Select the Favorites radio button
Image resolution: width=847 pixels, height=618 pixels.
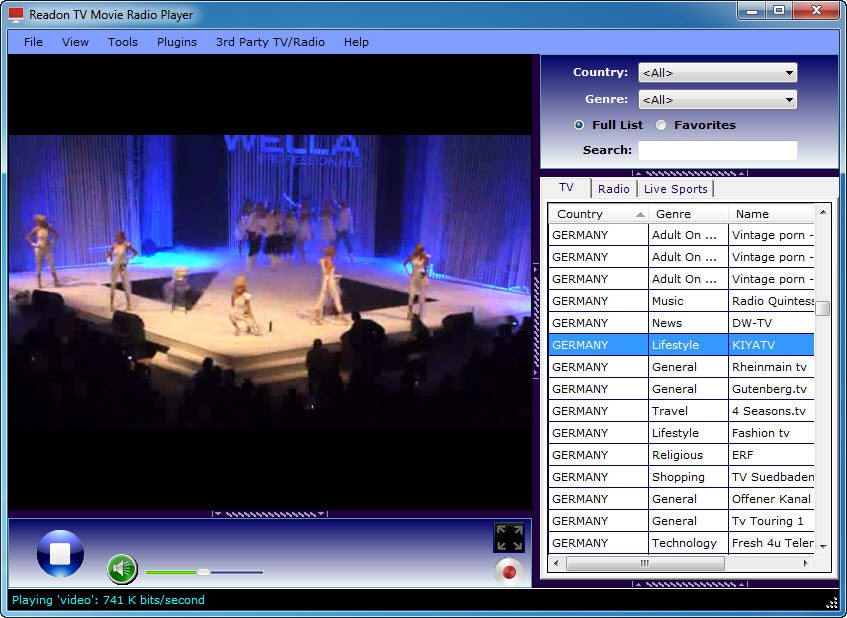click(x=661, y=125)
